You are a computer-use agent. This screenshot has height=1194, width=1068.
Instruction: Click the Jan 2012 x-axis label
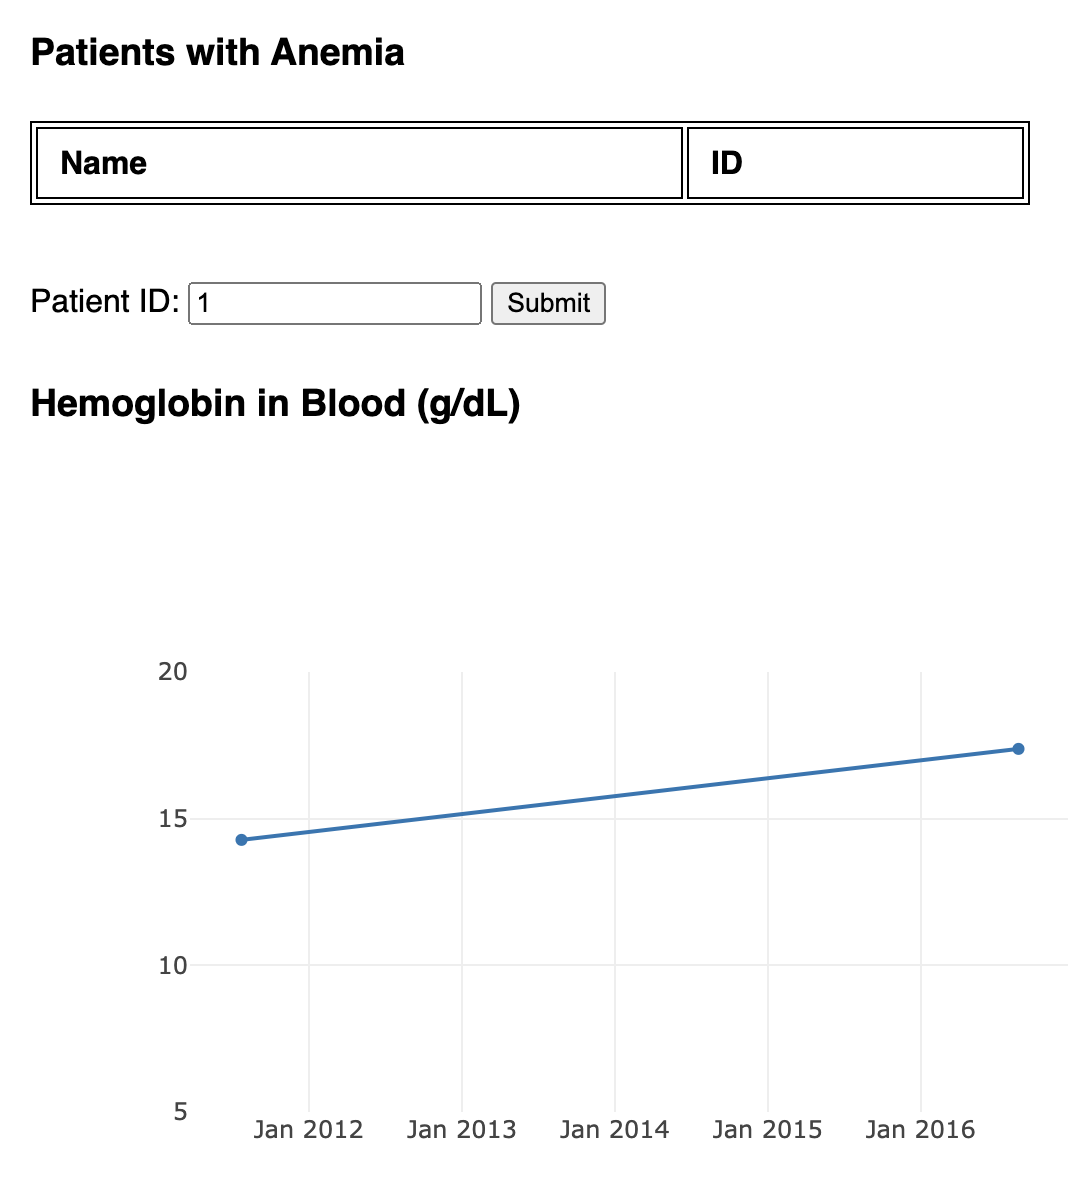click(308, 1130)
